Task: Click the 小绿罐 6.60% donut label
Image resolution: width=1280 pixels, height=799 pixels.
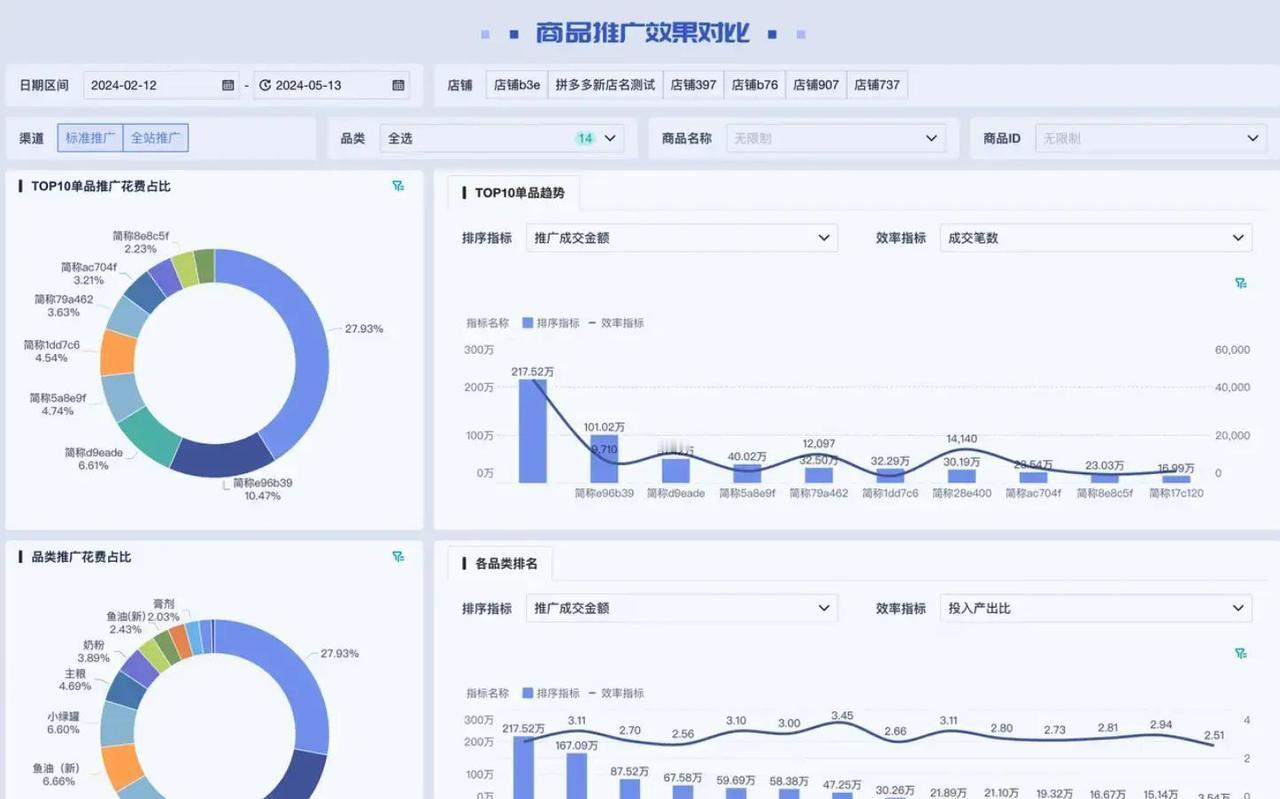Action: (x=63, y=723)
